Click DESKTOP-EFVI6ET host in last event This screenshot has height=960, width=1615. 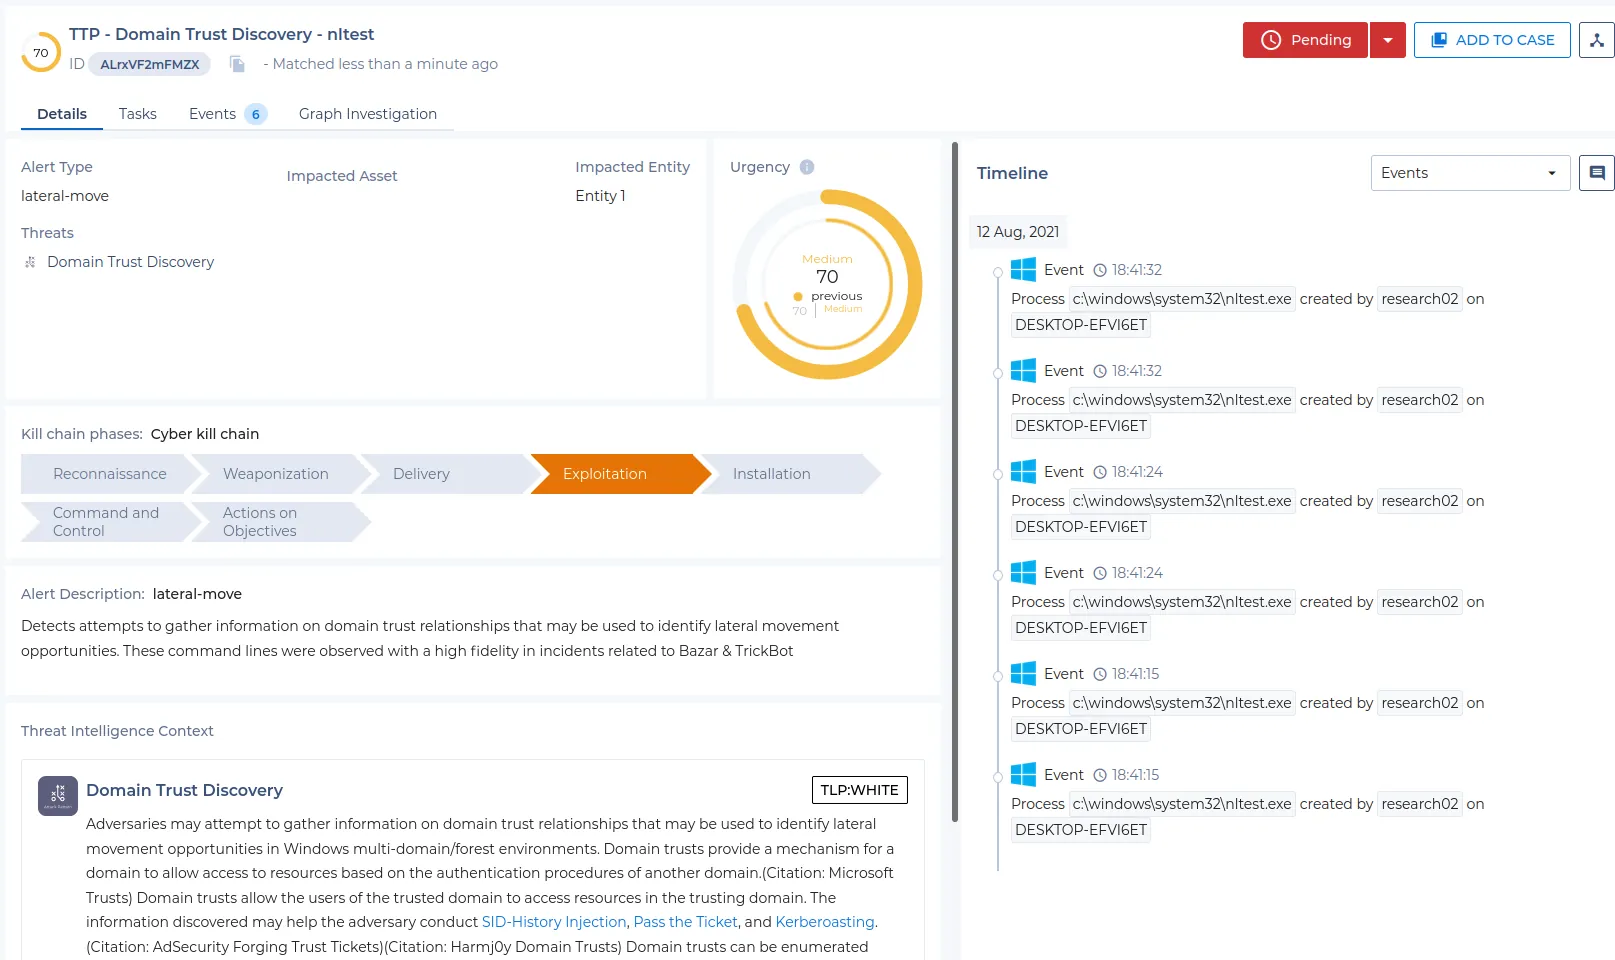(1081, 830)
